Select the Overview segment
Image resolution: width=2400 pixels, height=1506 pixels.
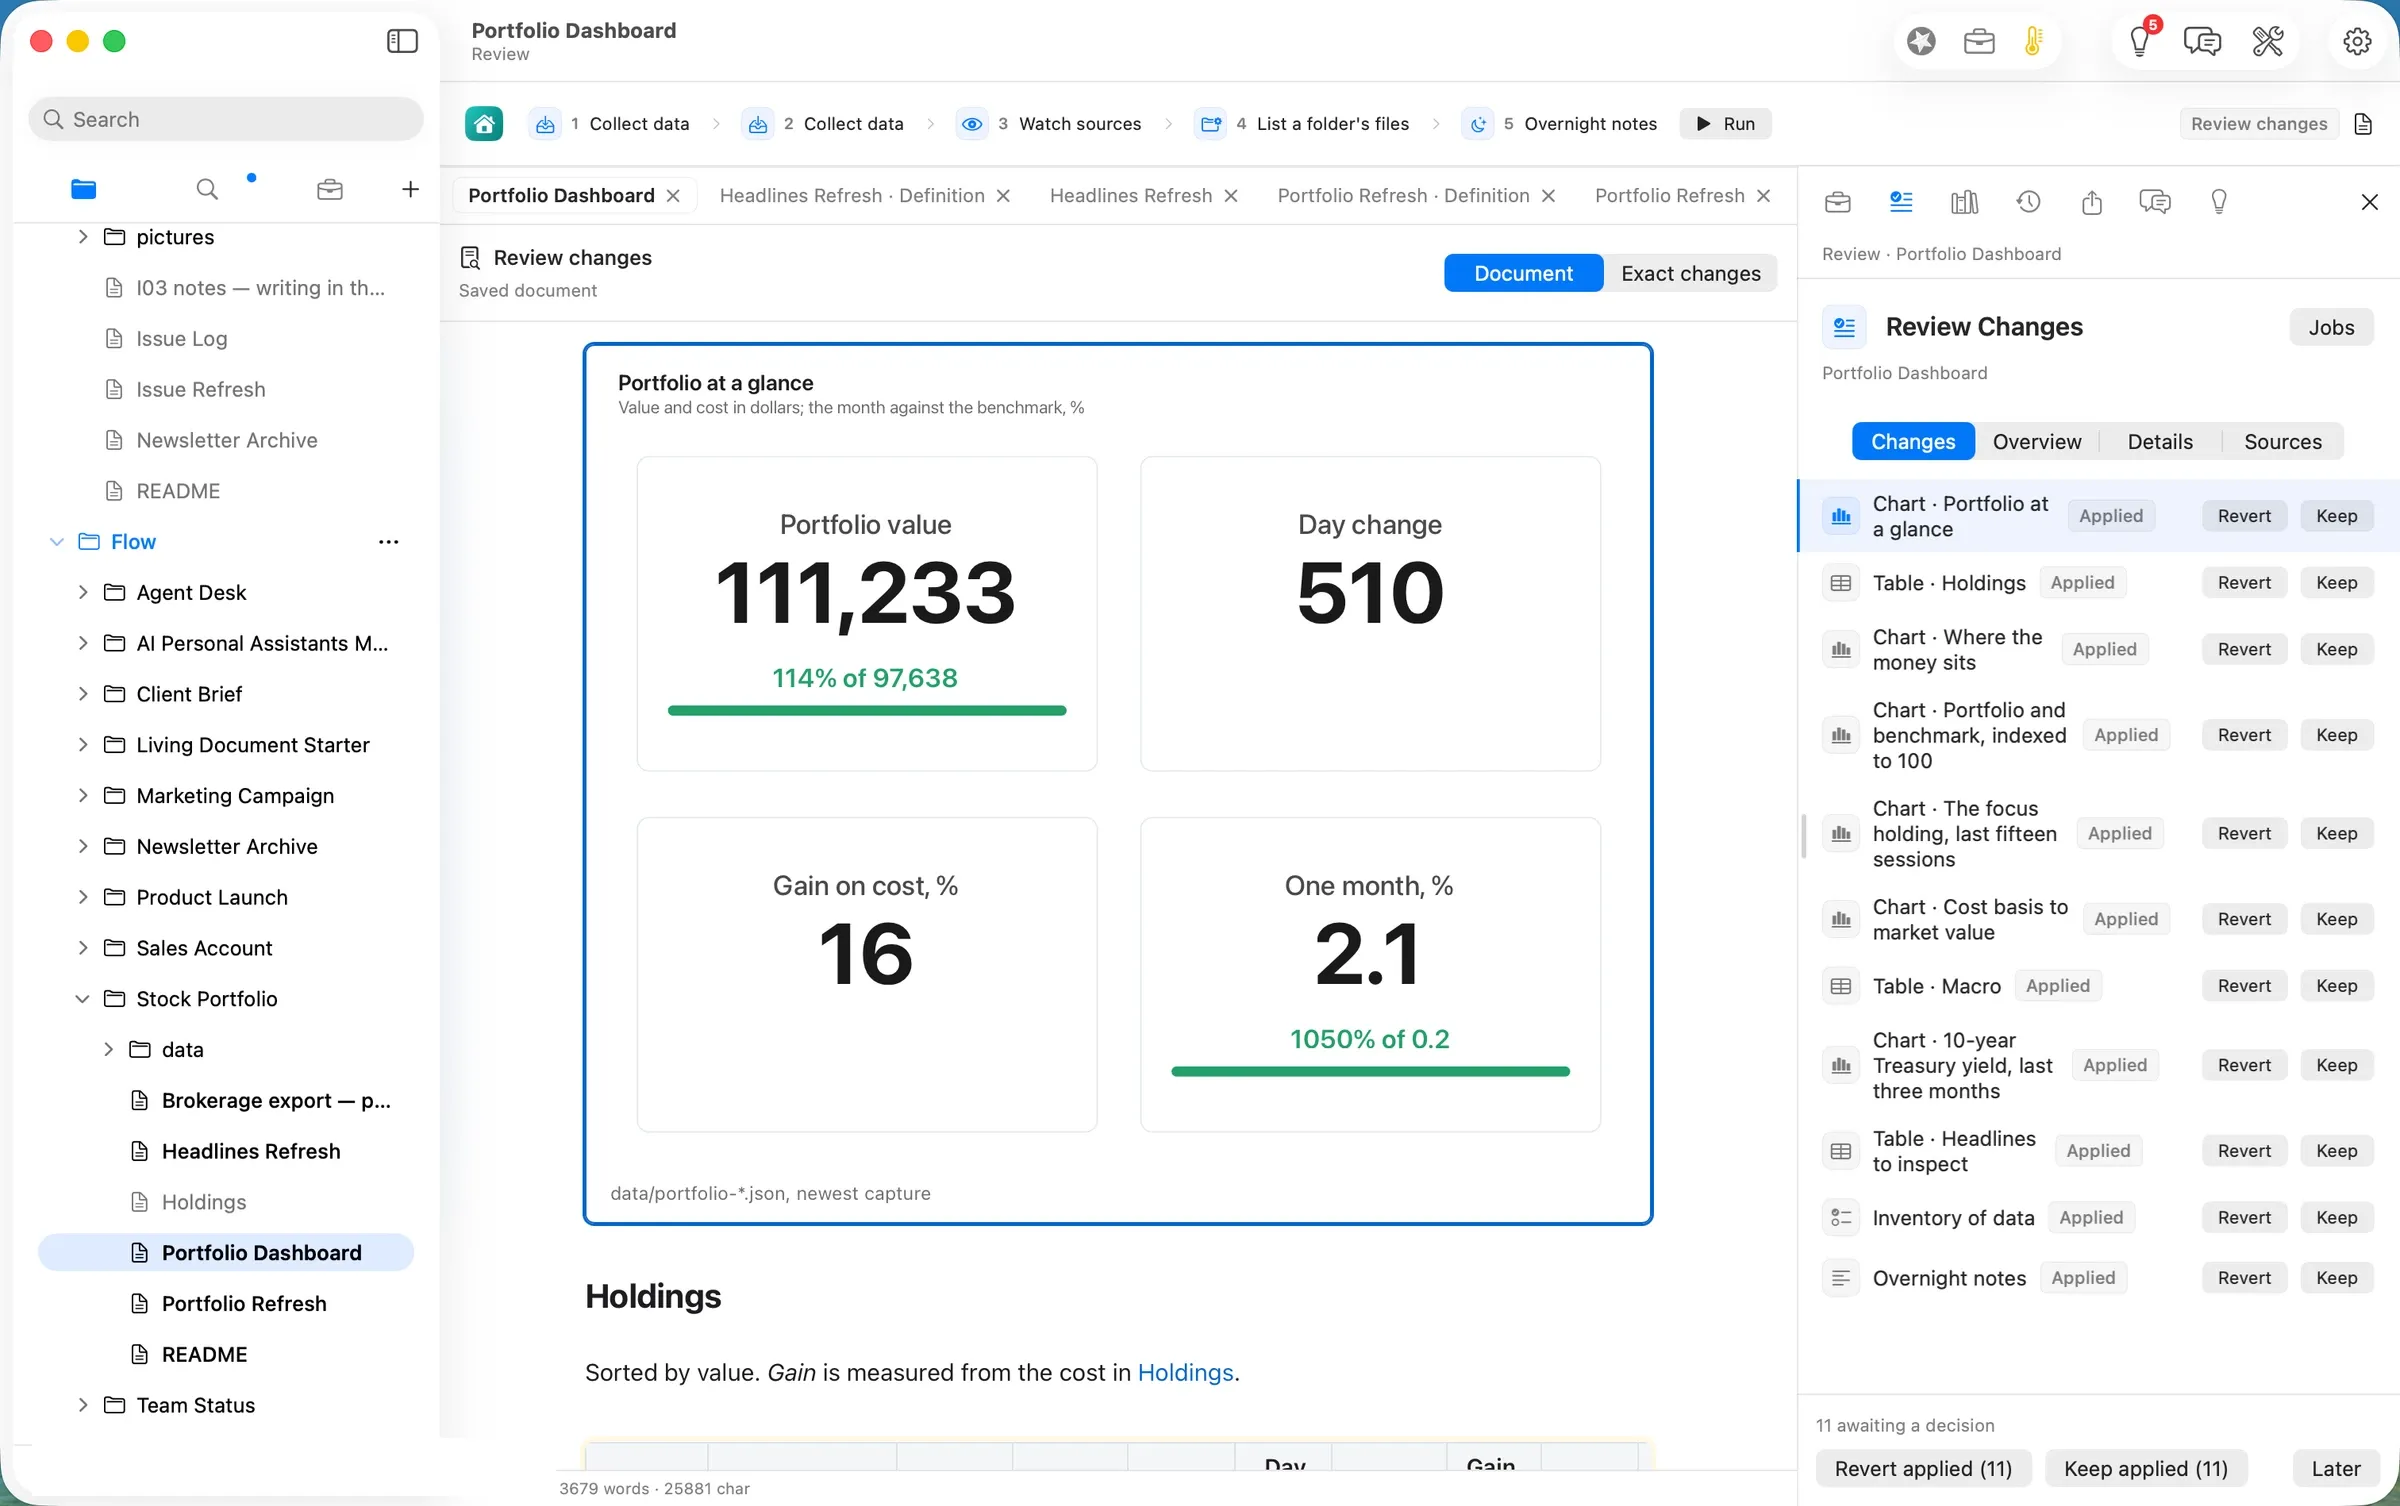(x=2037, y=442)
